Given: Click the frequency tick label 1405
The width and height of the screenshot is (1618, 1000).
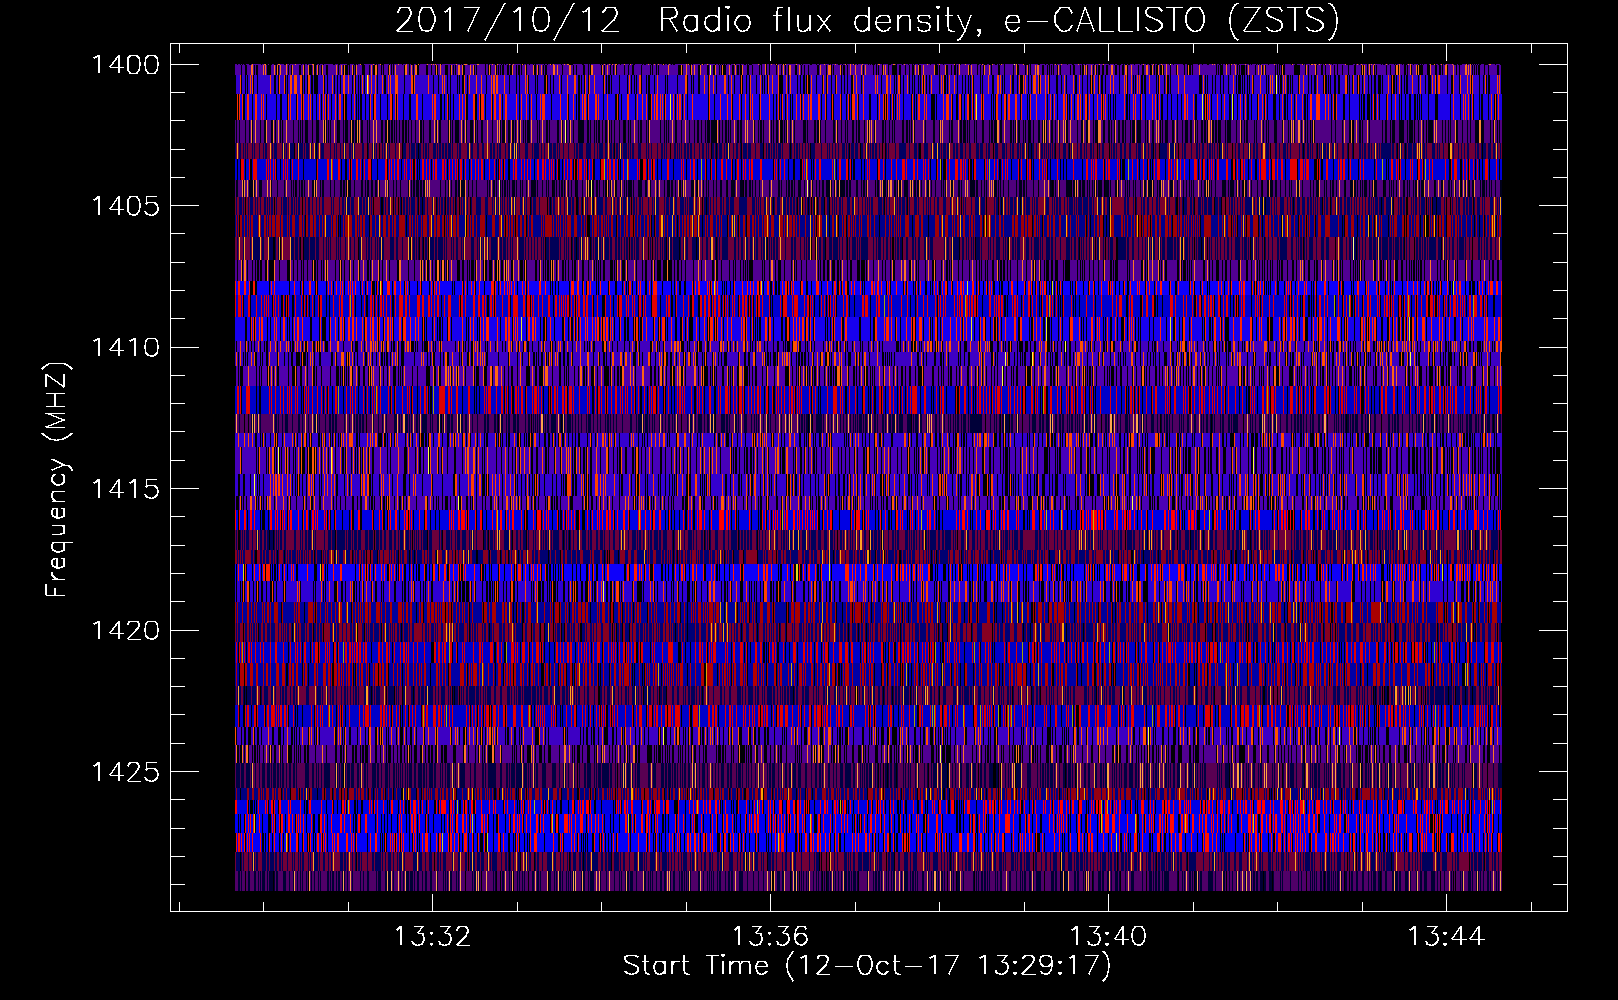Looking at the screenshot, I should [x=125, y=206].
